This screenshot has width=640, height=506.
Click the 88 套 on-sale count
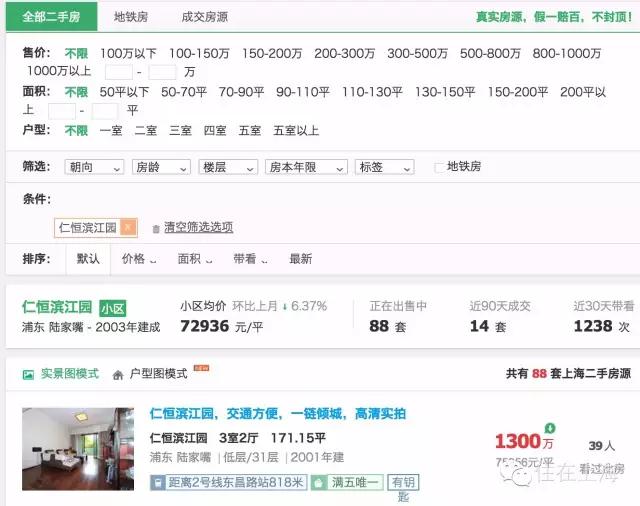(x=388, y=326)
